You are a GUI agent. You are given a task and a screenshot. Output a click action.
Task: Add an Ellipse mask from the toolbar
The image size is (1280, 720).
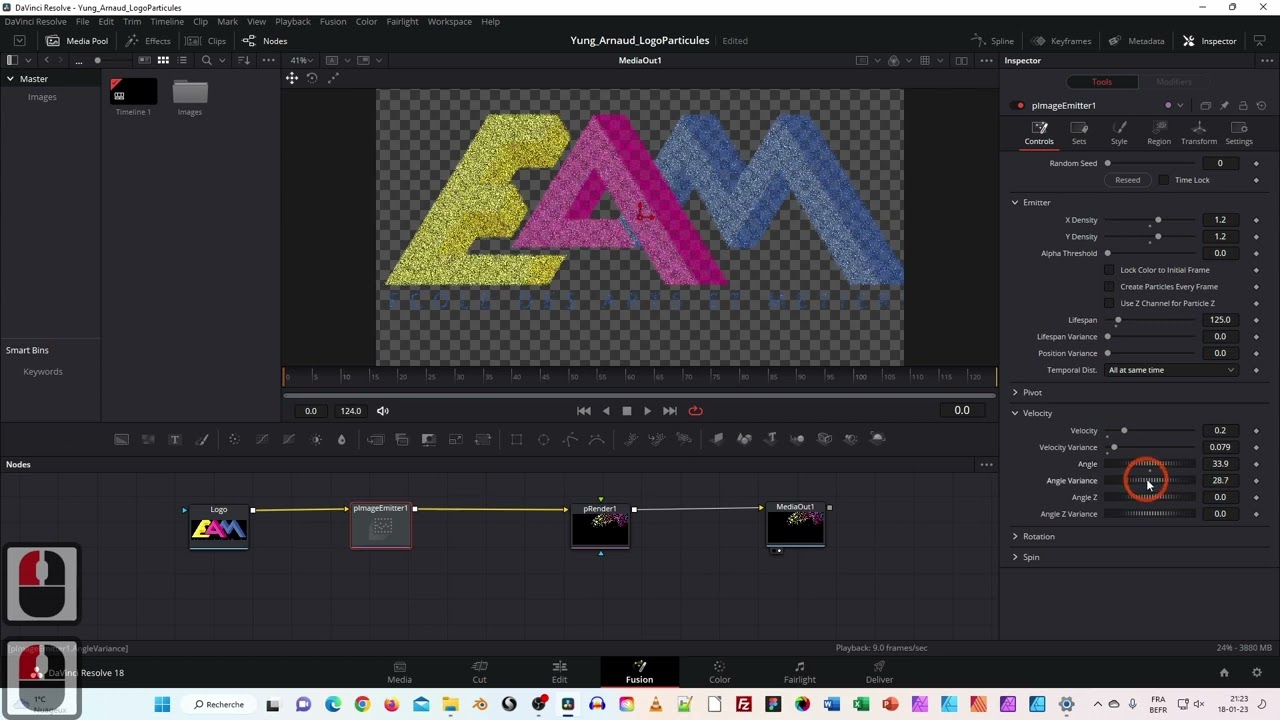[544, 439]
